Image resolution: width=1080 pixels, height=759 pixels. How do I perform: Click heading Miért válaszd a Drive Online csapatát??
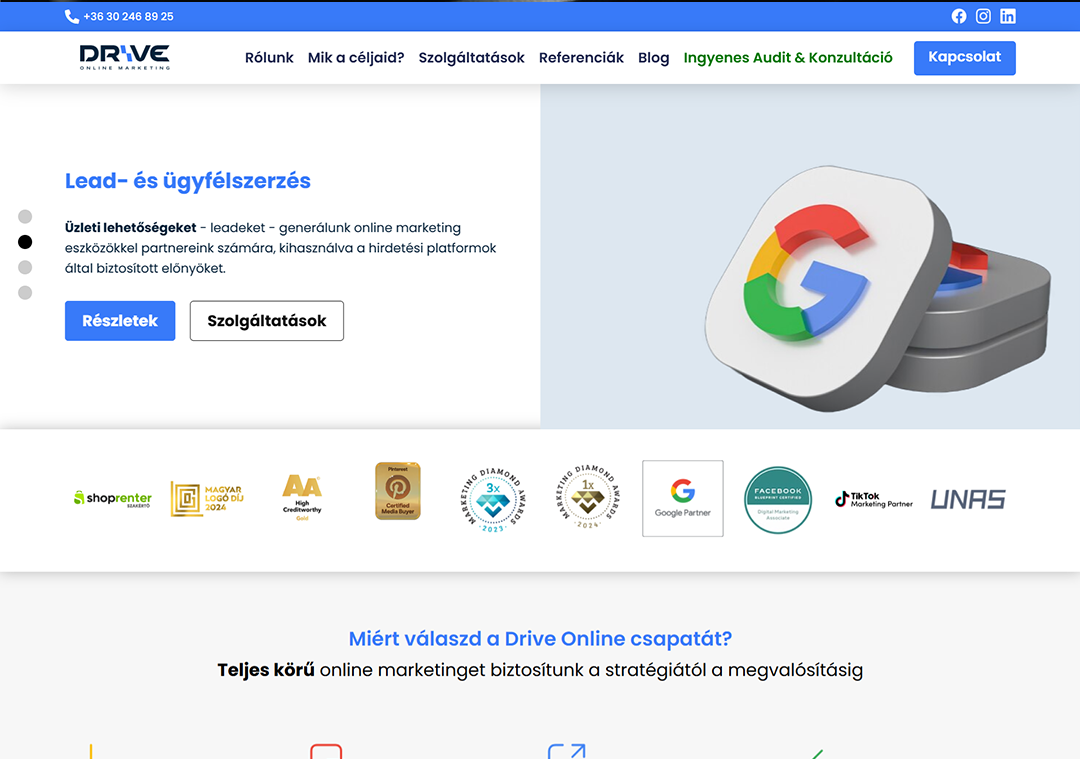pos(540,639)
